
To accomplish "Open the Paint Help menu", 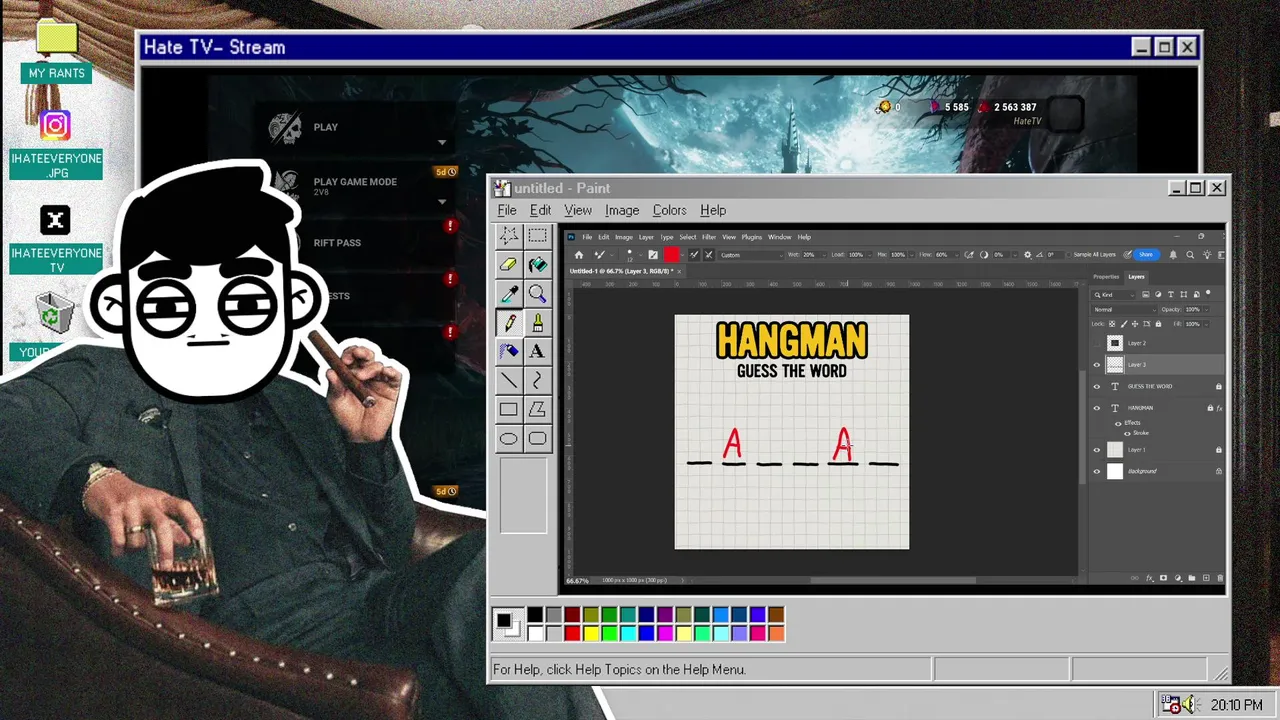I will pos(713,210).
